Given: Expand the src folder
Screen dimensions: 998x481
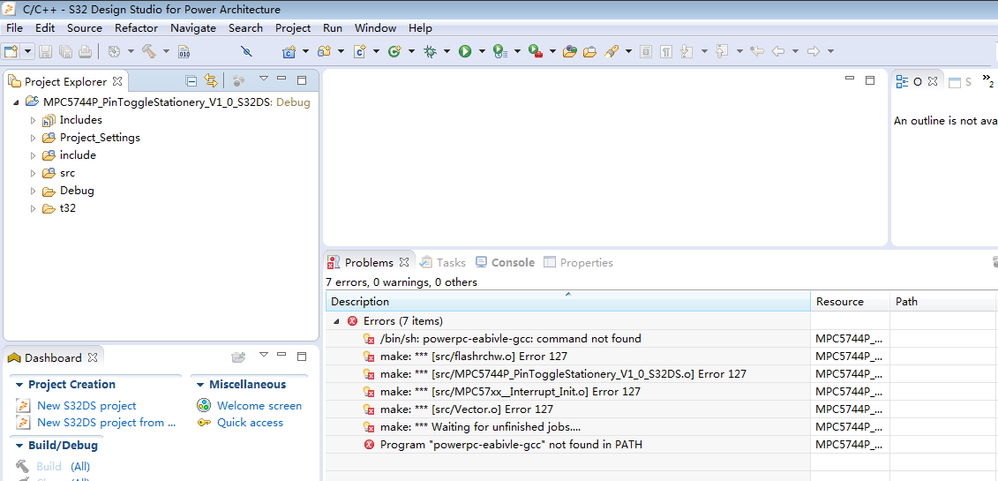Looking at the screenshot, I should point(33,173).
